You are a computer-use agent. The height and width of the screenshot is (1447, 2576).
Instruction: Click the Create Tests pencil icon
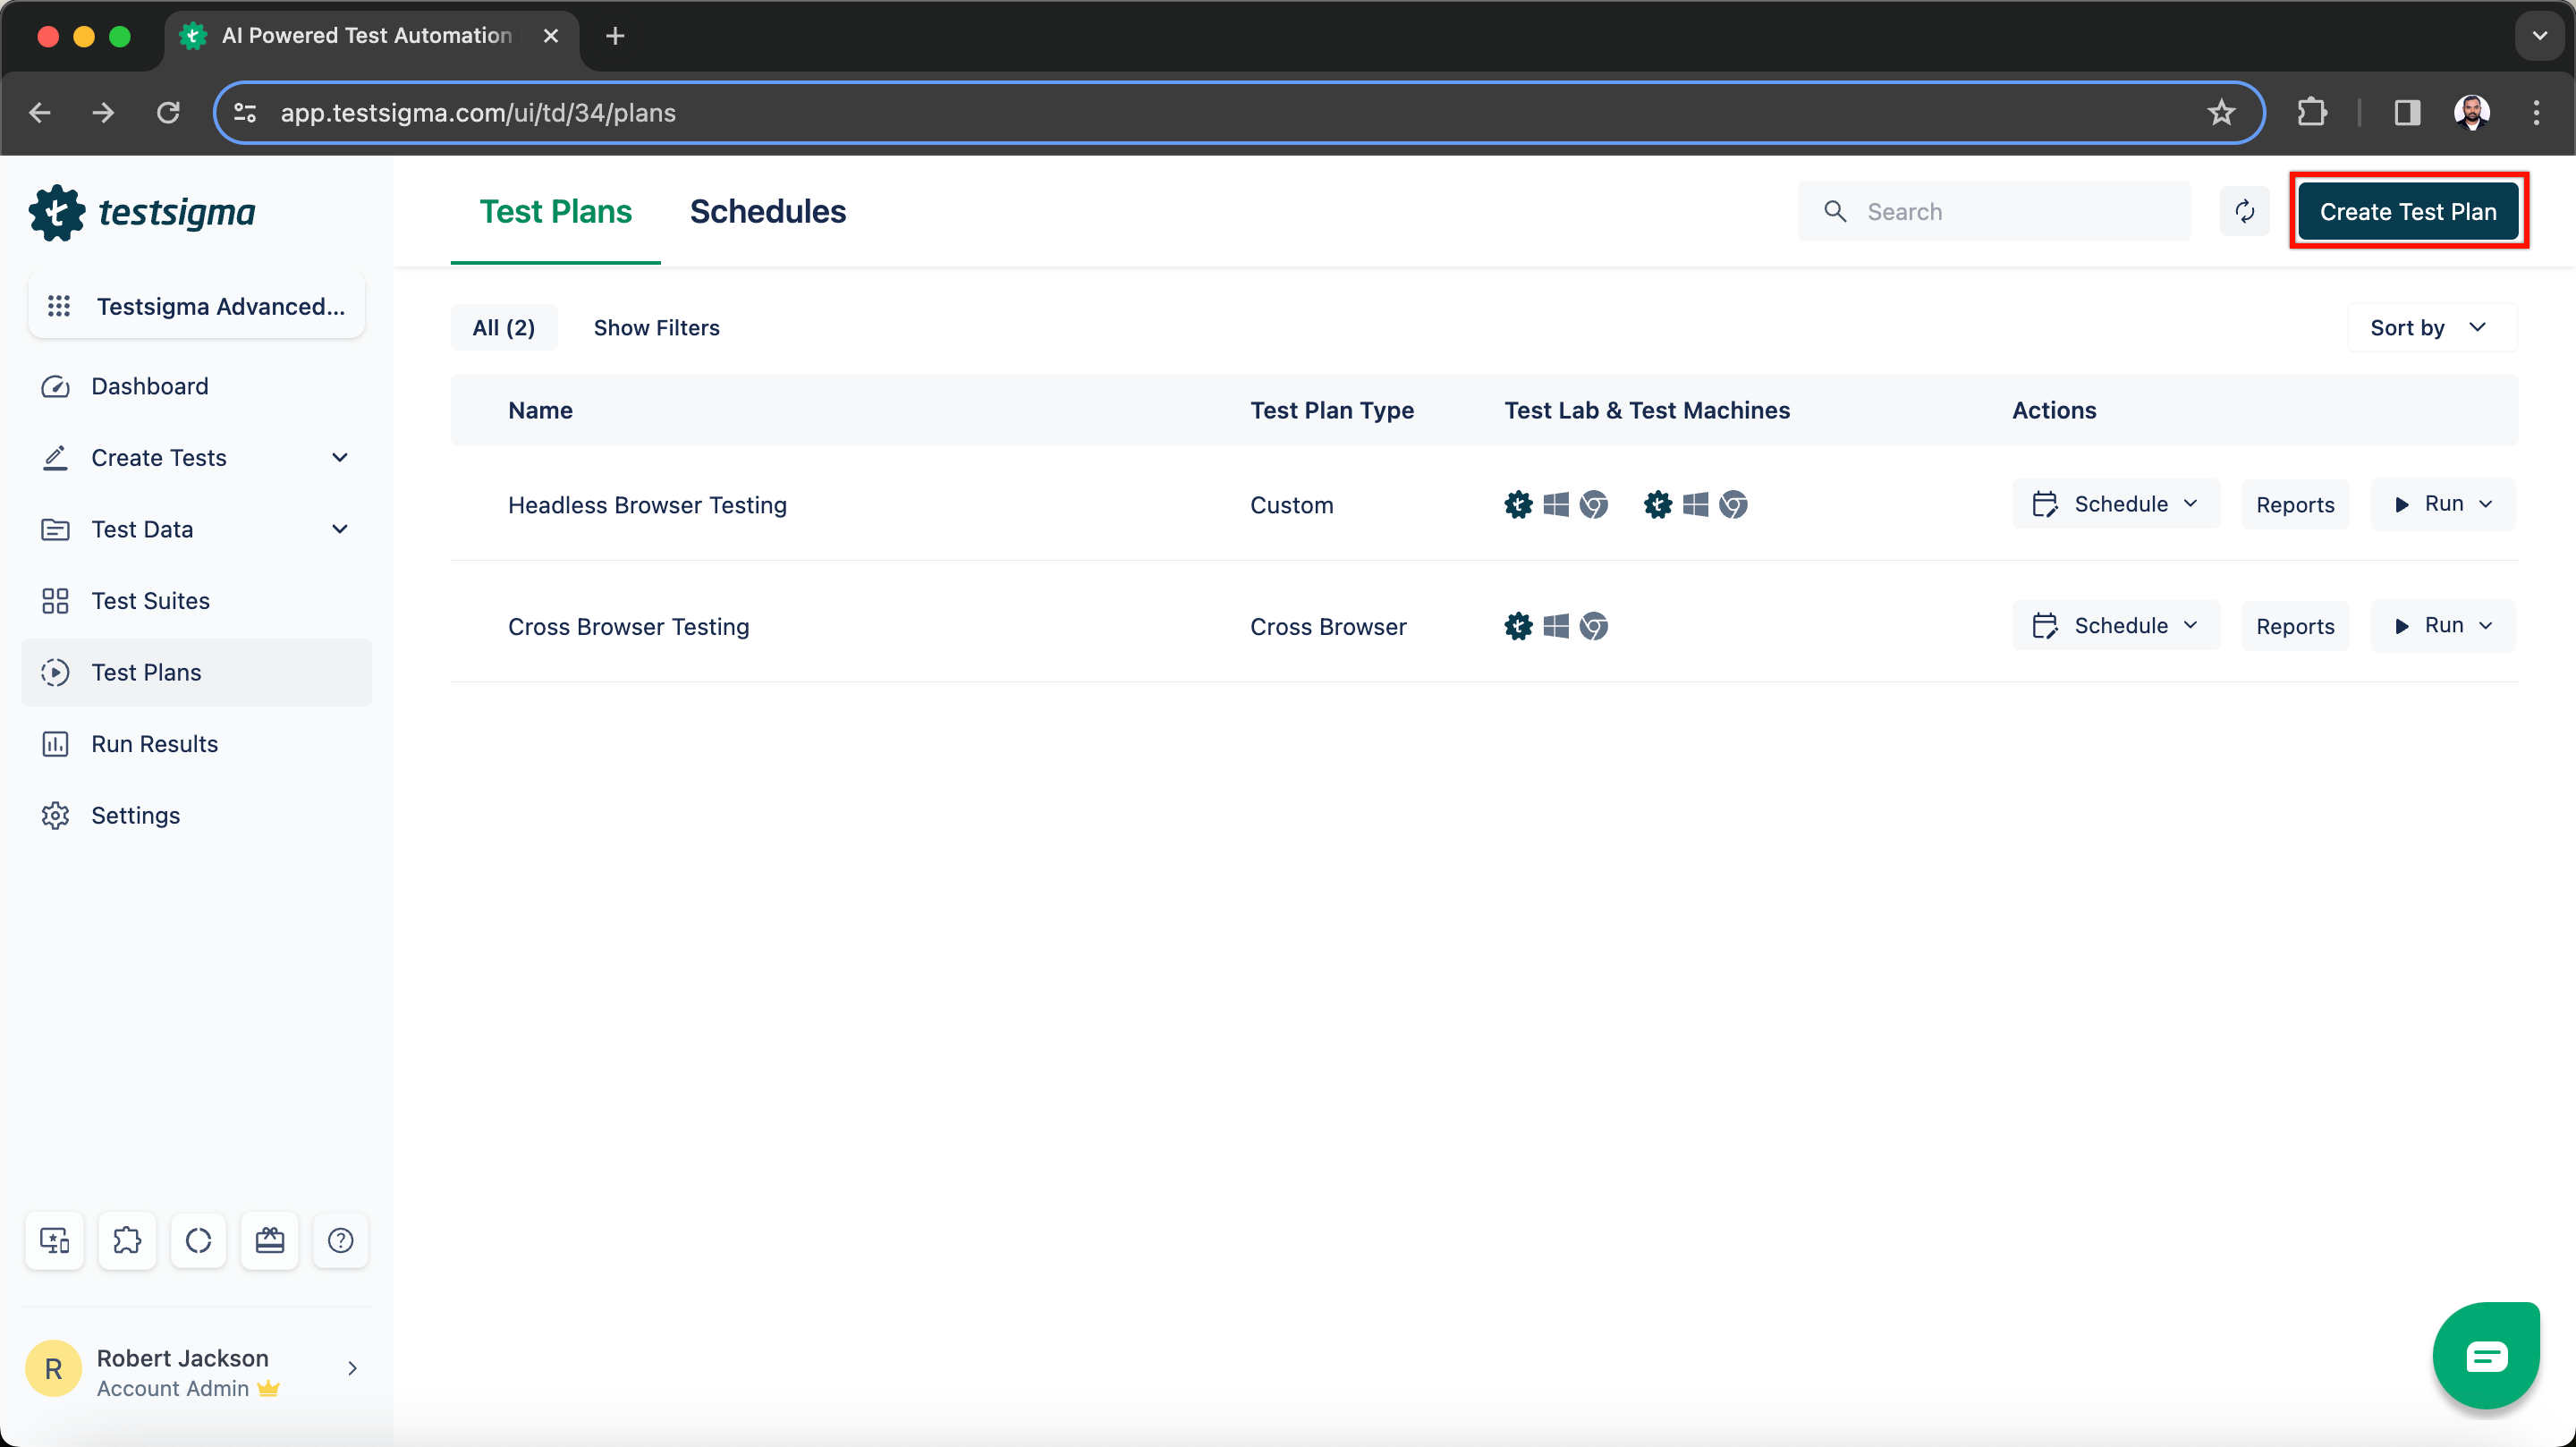pos(55,458)
